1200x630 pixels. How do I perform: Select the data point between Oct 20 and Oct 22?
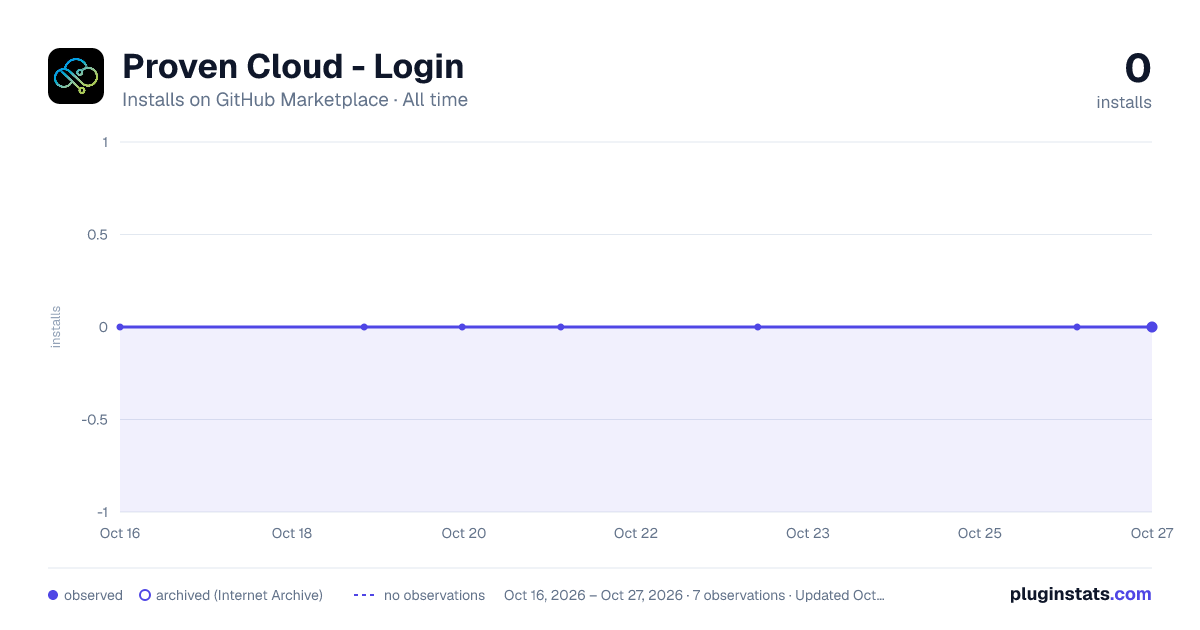tap(561, 327)
